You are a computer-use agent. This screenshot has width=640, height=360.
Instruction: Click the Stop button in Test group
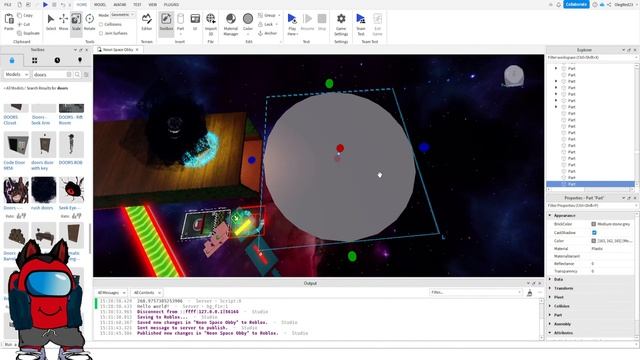click(322, 22)
